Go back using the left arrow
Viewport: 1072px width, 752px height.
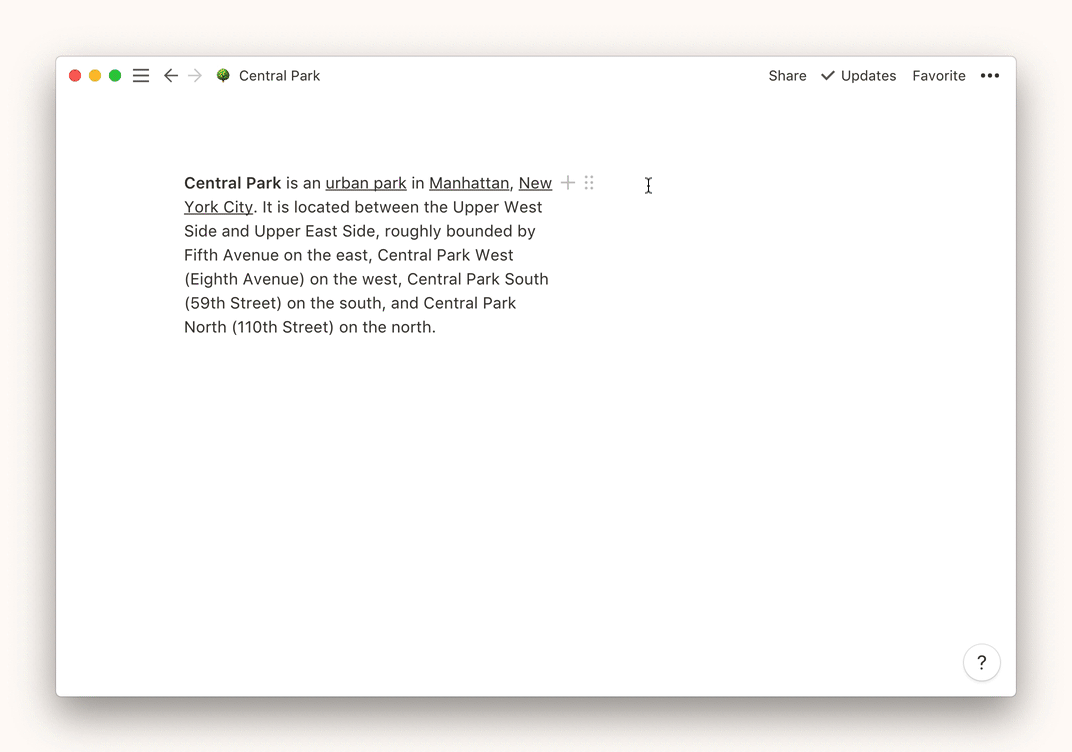pos(171,76)
